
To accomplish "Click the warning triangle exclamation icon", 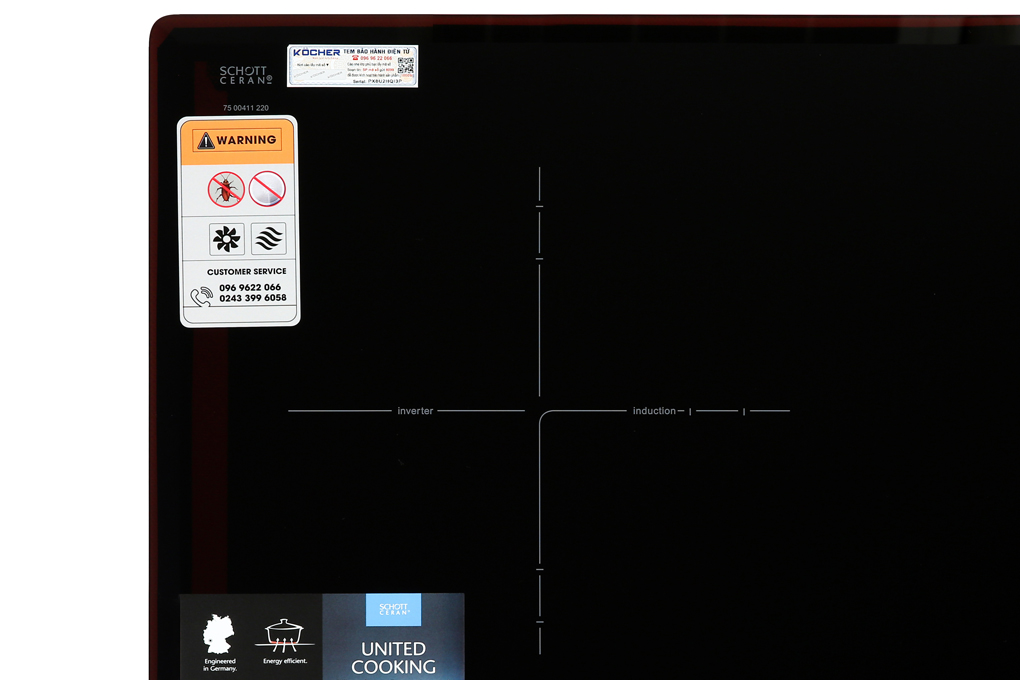I will 206,141.
